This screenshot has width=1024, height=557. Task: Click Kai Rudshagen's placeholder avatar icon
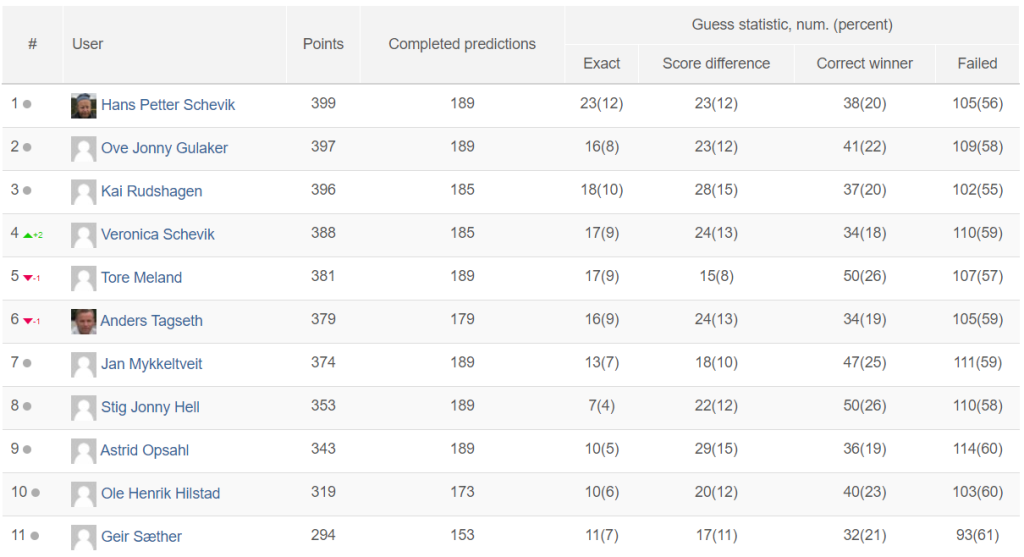(x=84, y=191)
